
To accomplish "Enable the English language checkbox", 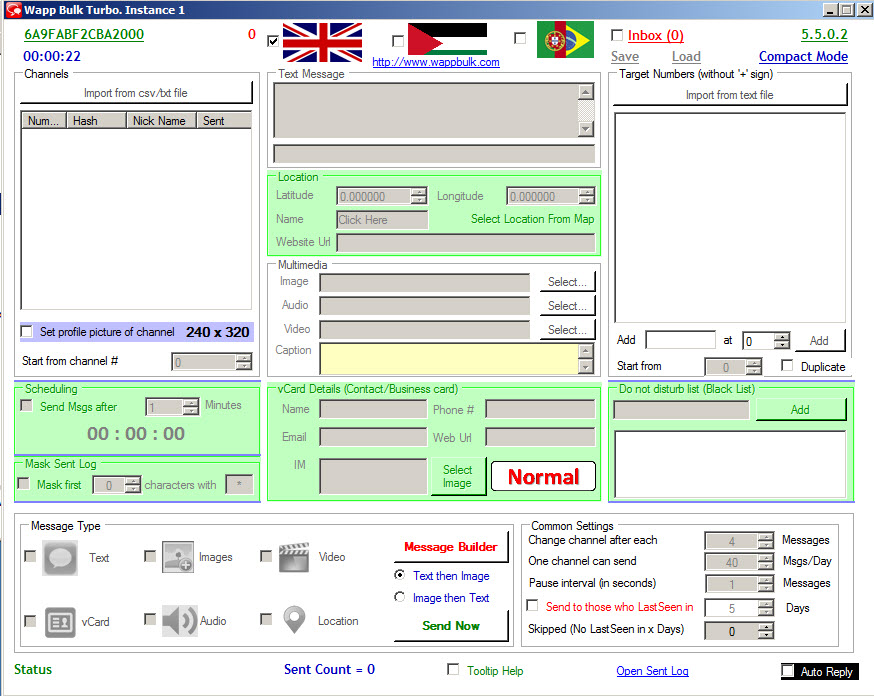I will pyautogui.click(x=273, y=41).
